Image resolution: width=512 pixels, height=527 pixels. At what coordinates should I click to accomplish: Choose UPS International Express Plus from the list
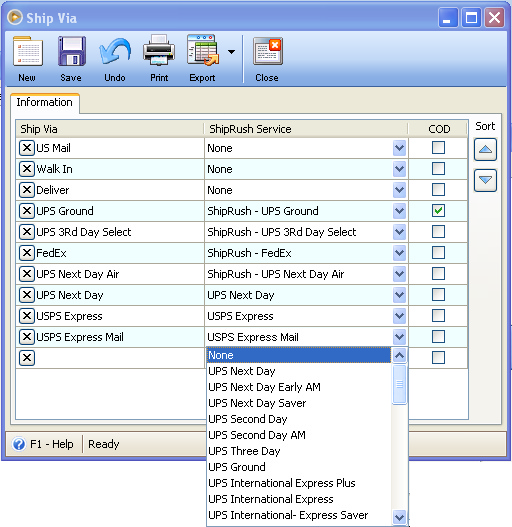point(299,483)
